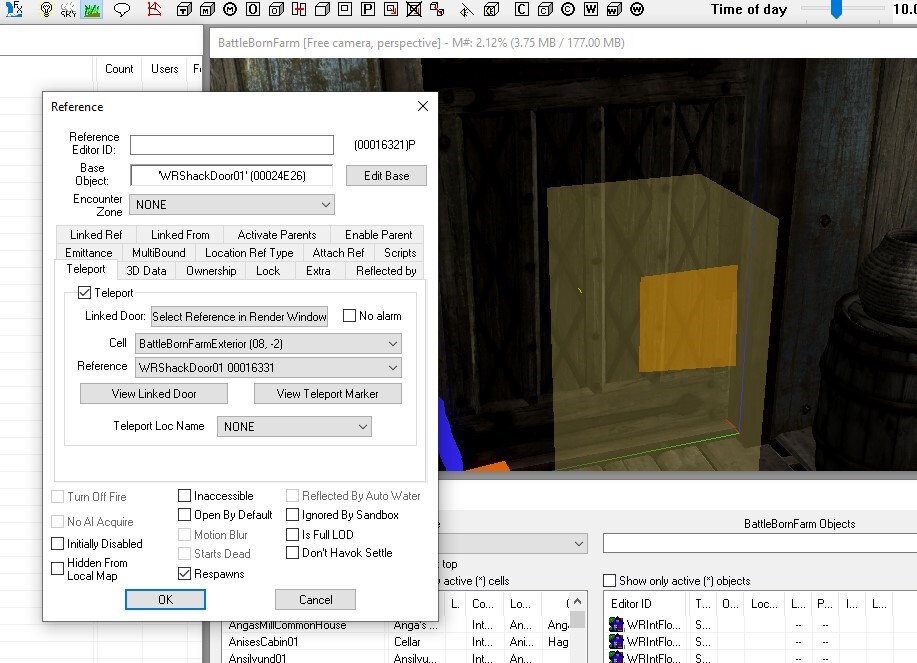The image size is (917, 663).
Task: Uncheck the Respawns checkbox
Action: coord(184,574)
